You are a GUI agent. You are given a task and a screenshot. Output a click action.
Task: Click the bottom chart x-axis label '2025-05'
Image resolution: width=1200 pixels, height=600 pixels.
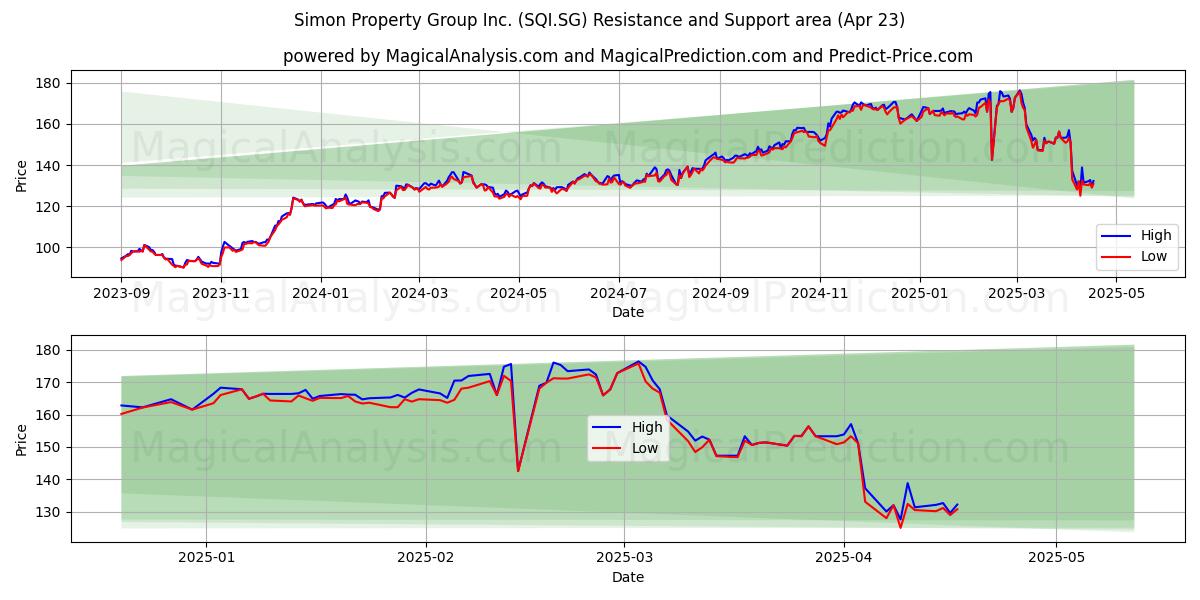click(x=1057, y=559)
